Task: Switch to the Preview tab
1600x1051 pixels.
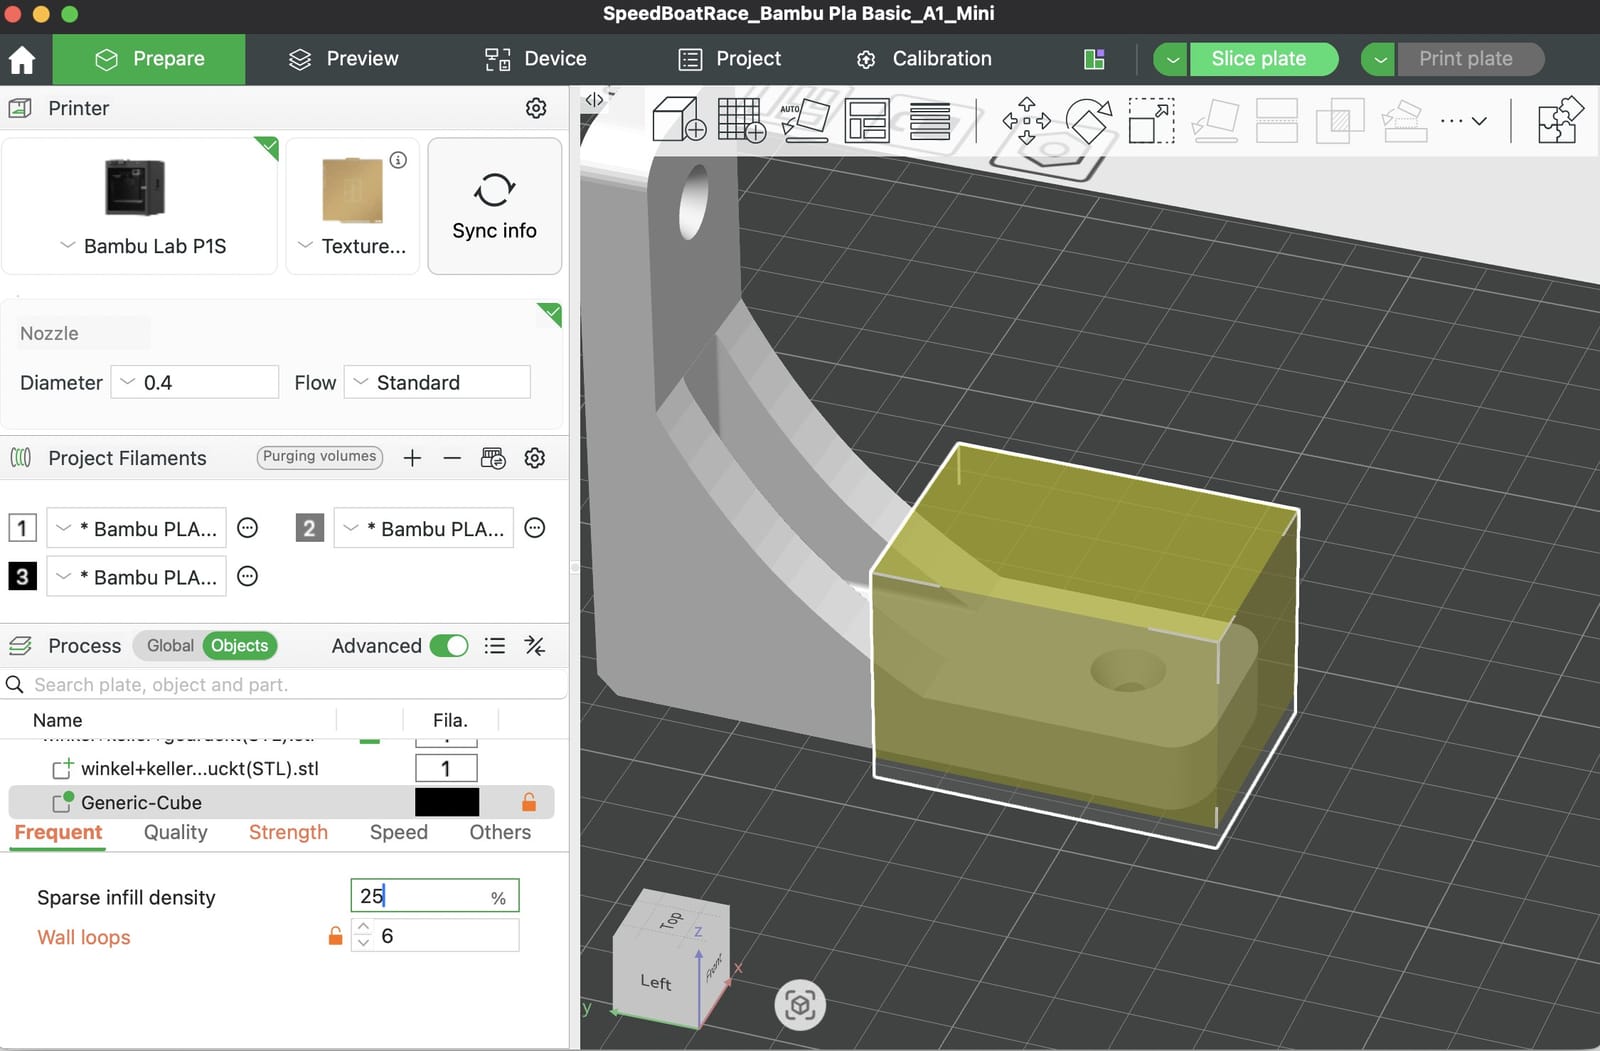Action: tap(343, 59)
